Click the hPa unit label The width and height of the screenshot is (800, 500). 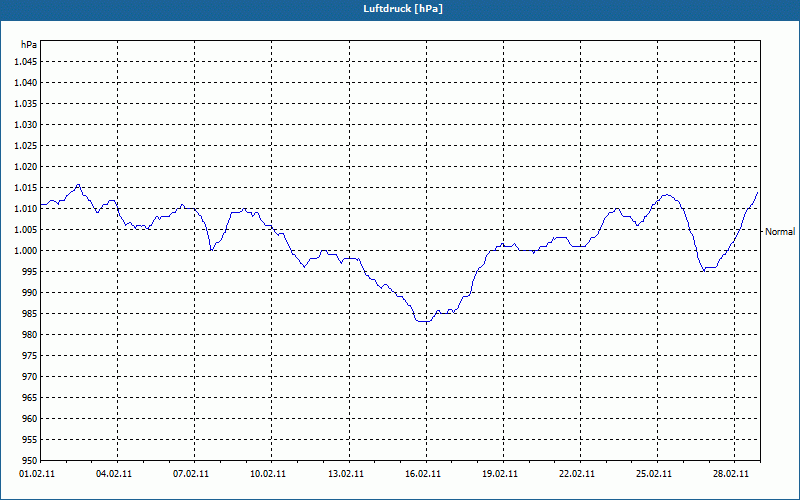pyautogui.click(x=29, y=44)
